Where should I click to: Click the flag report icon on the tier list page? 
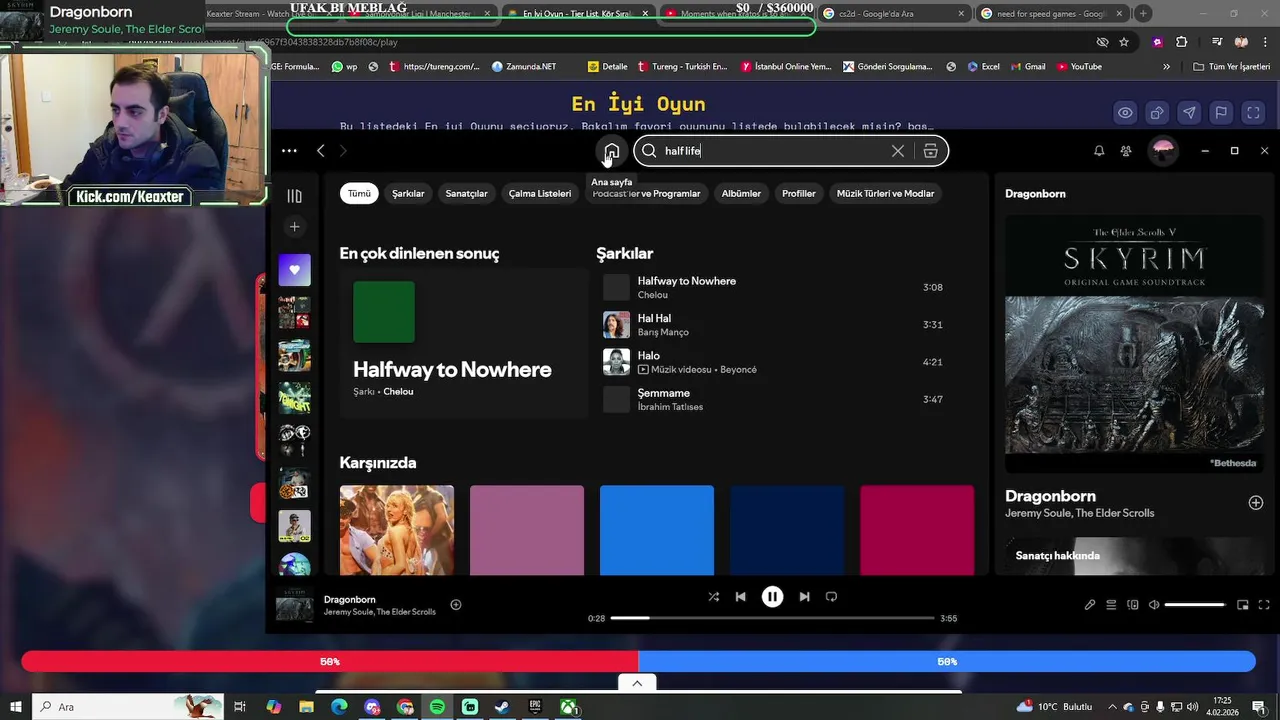click(x=1221, y=113)
